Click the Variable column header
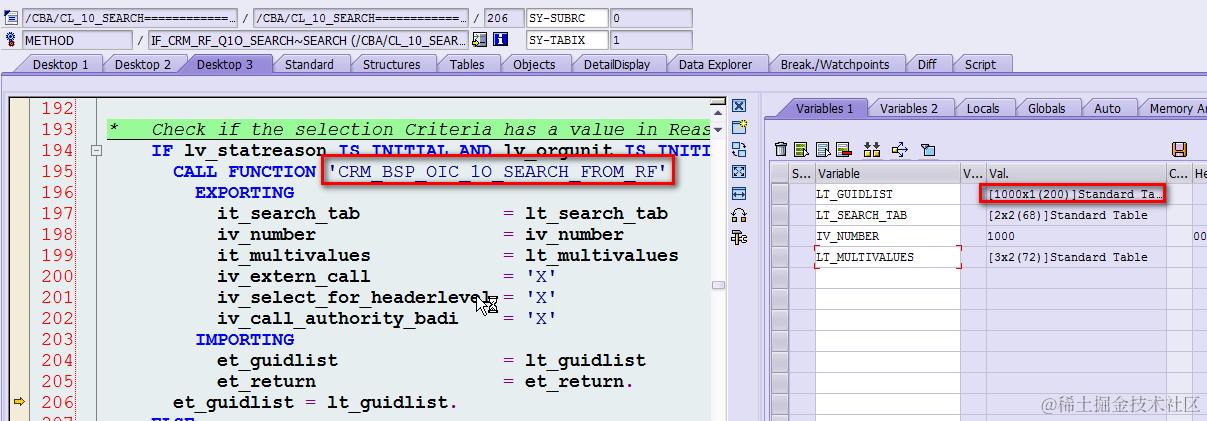This screenshot has height=421, width=1207. [x=887, y=174]
